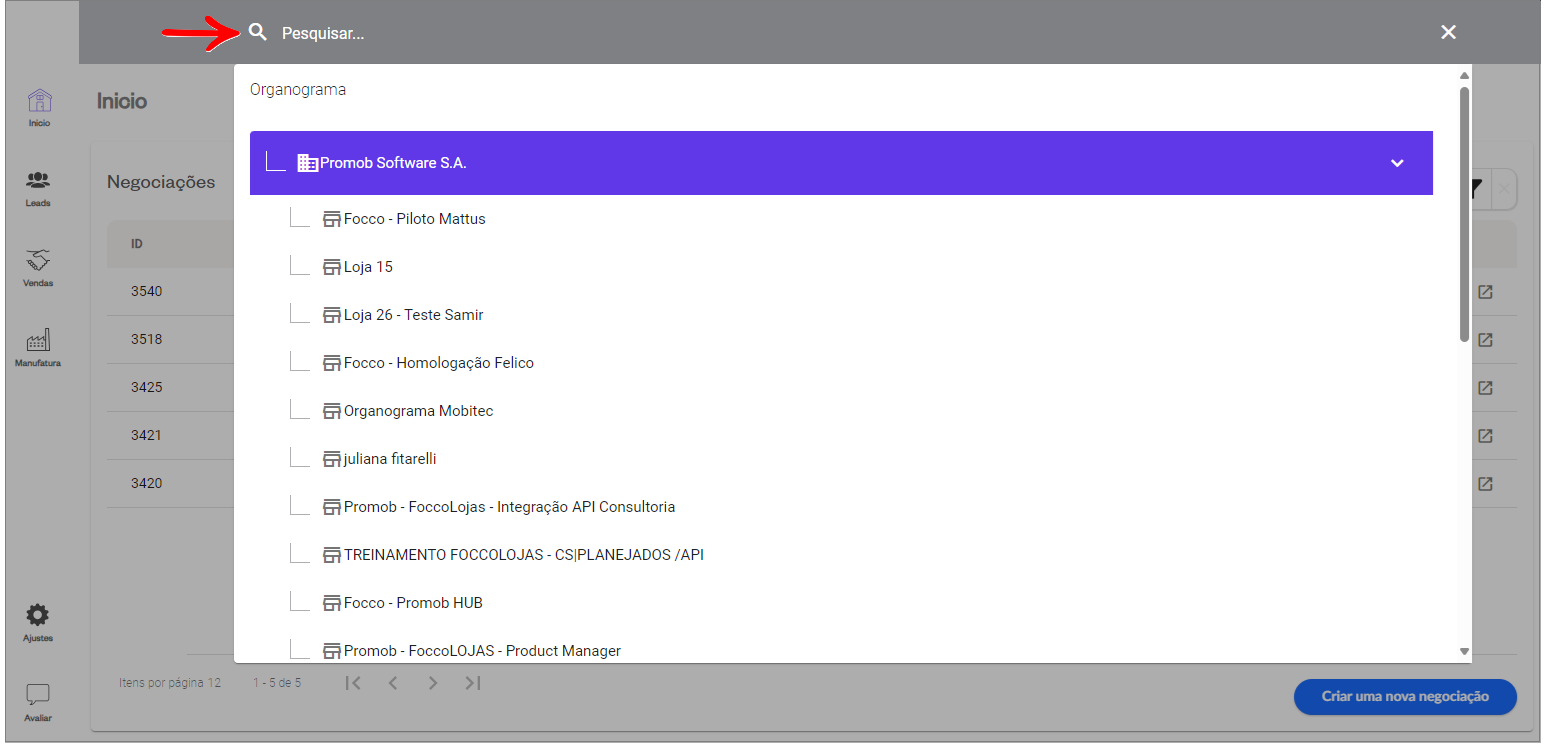Screen dimensions: 1545x746
Task: Open the Leads sidebar section
Action: pos(38,188)
